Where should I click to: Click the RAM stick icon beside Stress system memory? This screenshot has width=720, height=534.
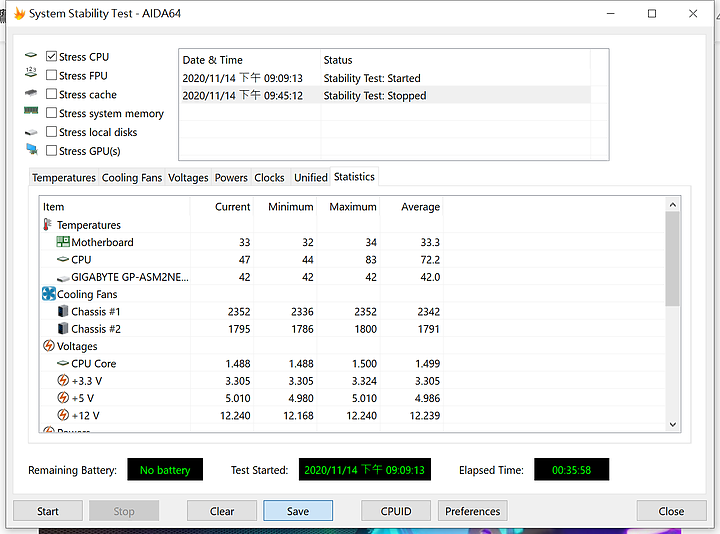[31, 110]
